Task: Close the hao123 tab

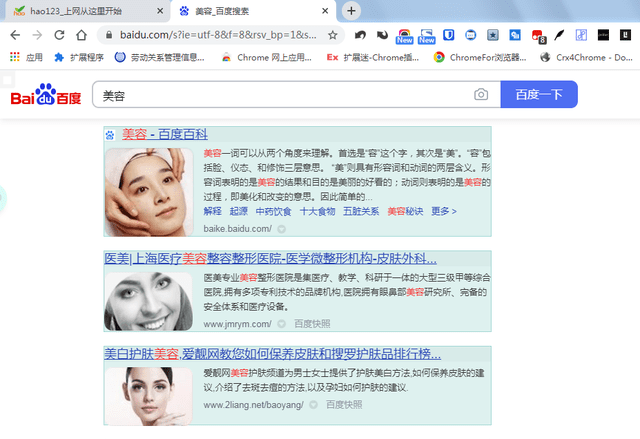Action: (x=160, y=11)
